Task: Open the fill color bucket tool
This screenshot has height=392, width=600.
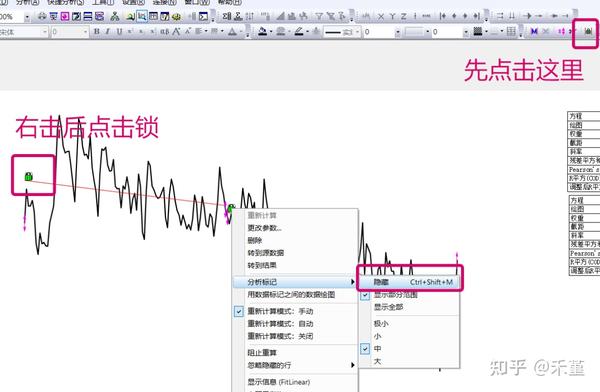Action: click(x=262, y=31)
